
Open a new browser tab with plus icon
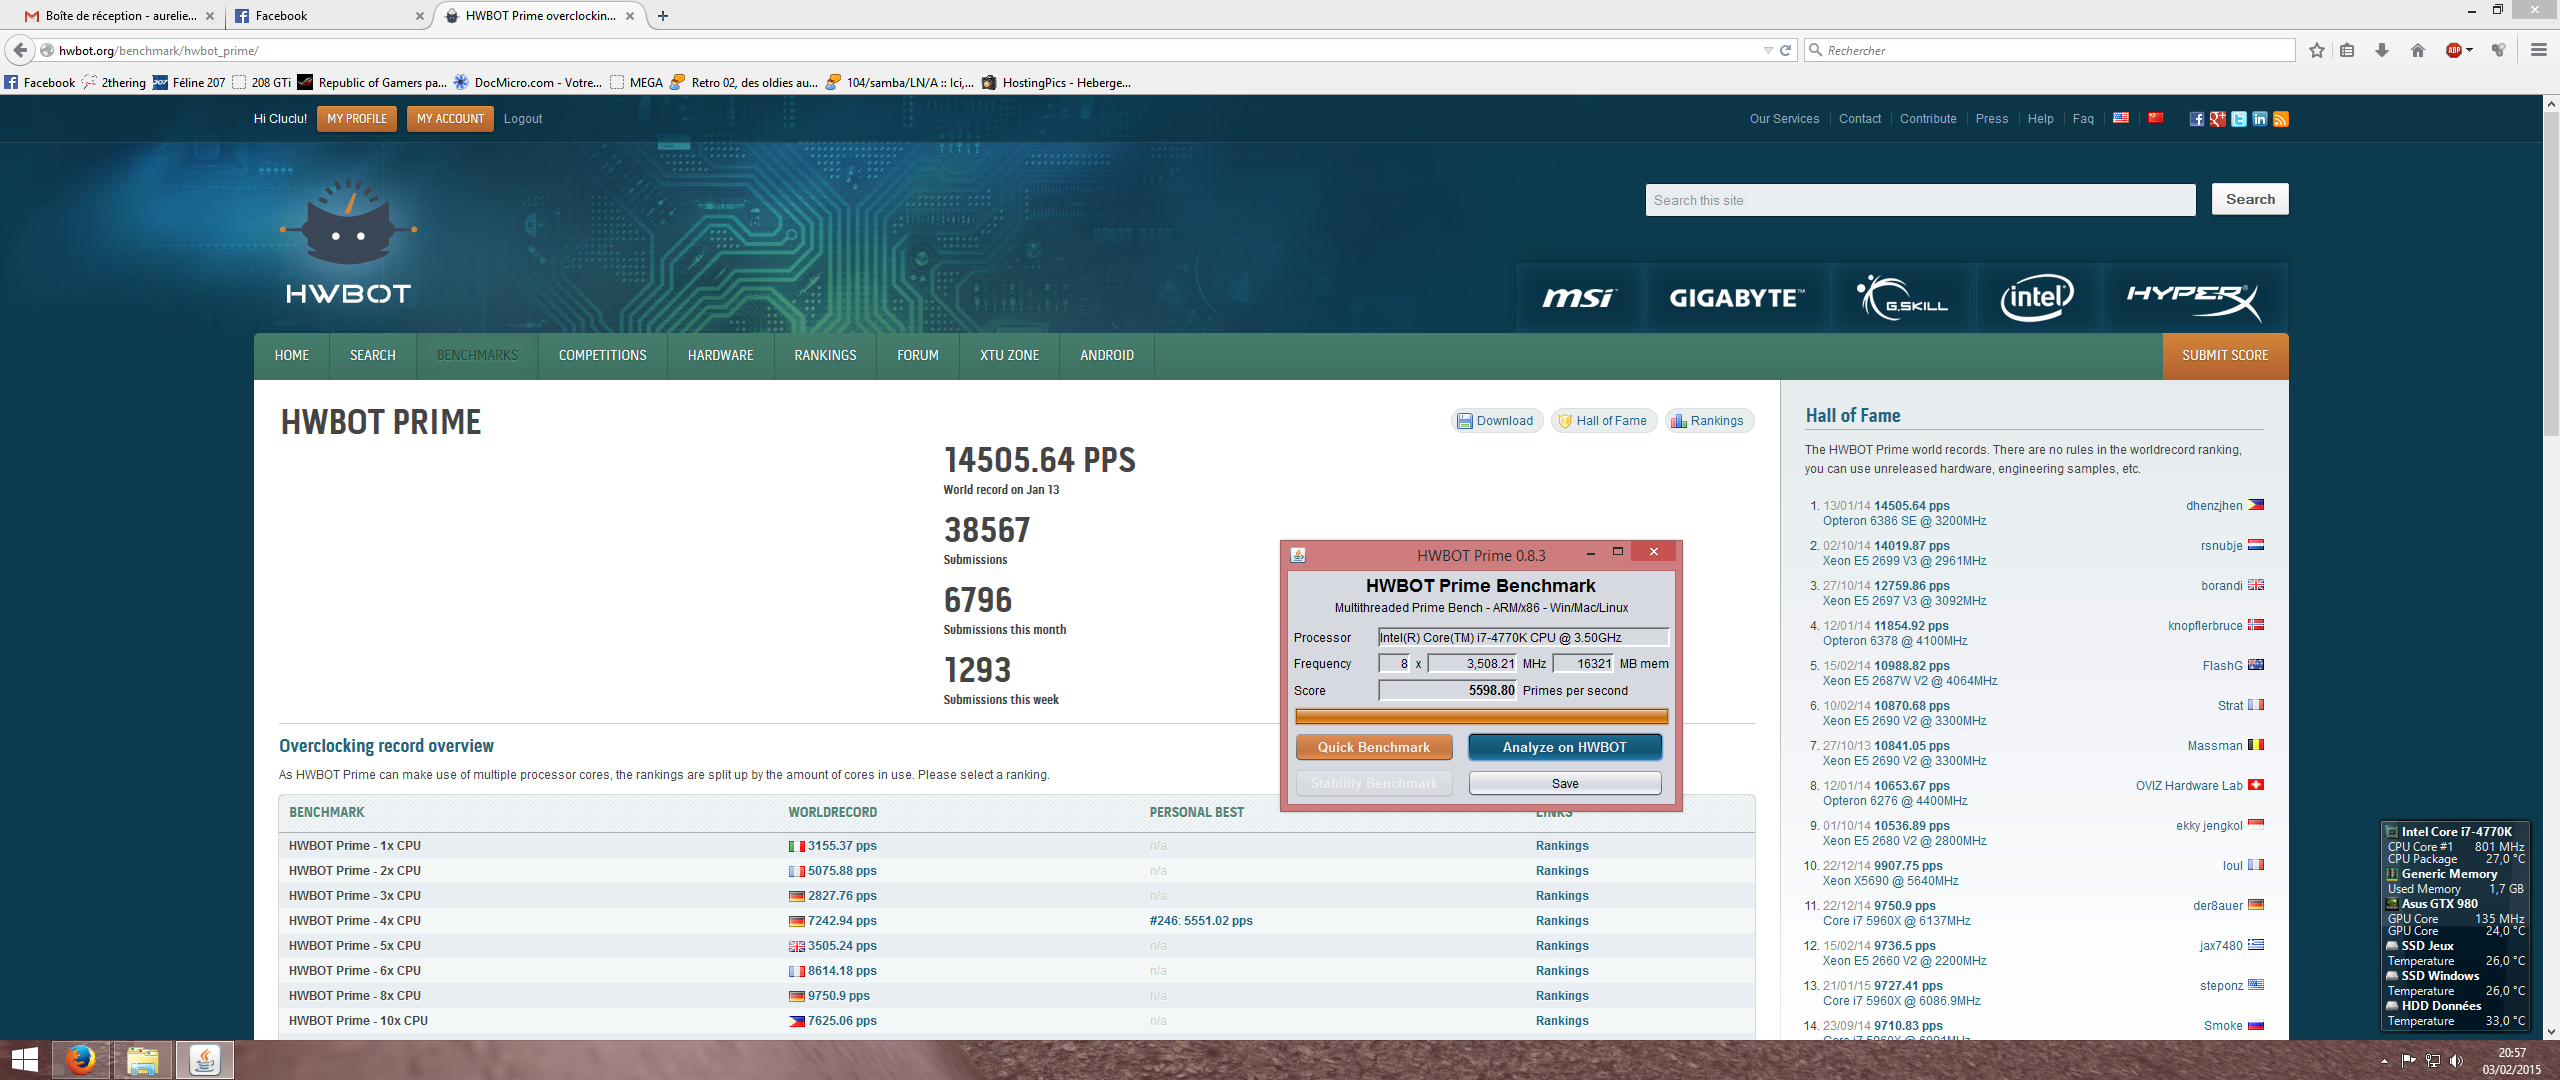662,16
